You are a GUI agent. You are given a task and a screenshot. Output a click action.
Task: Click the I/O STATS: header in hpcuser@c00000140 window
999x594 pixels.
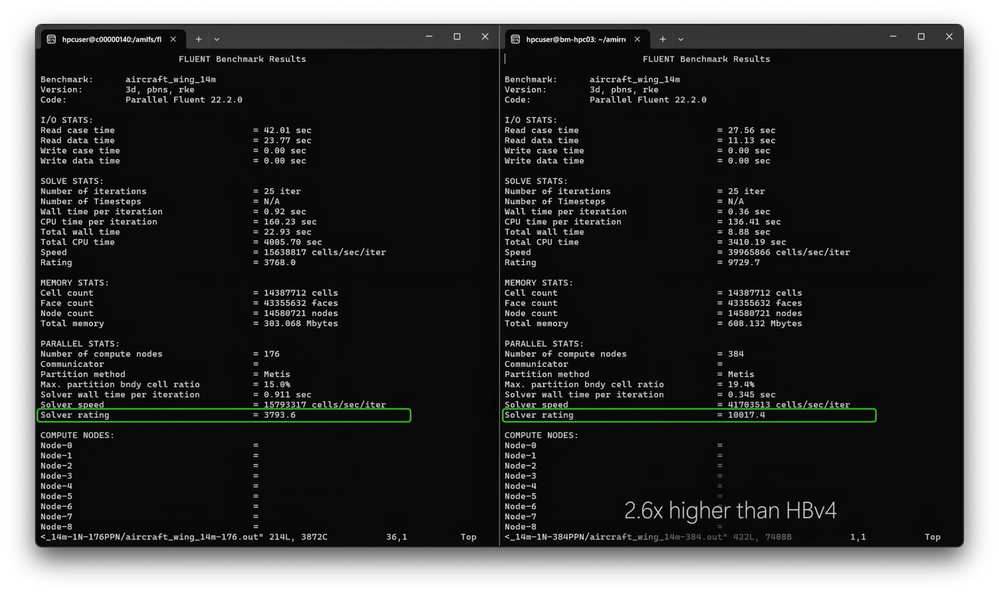(x=66, y=120)
